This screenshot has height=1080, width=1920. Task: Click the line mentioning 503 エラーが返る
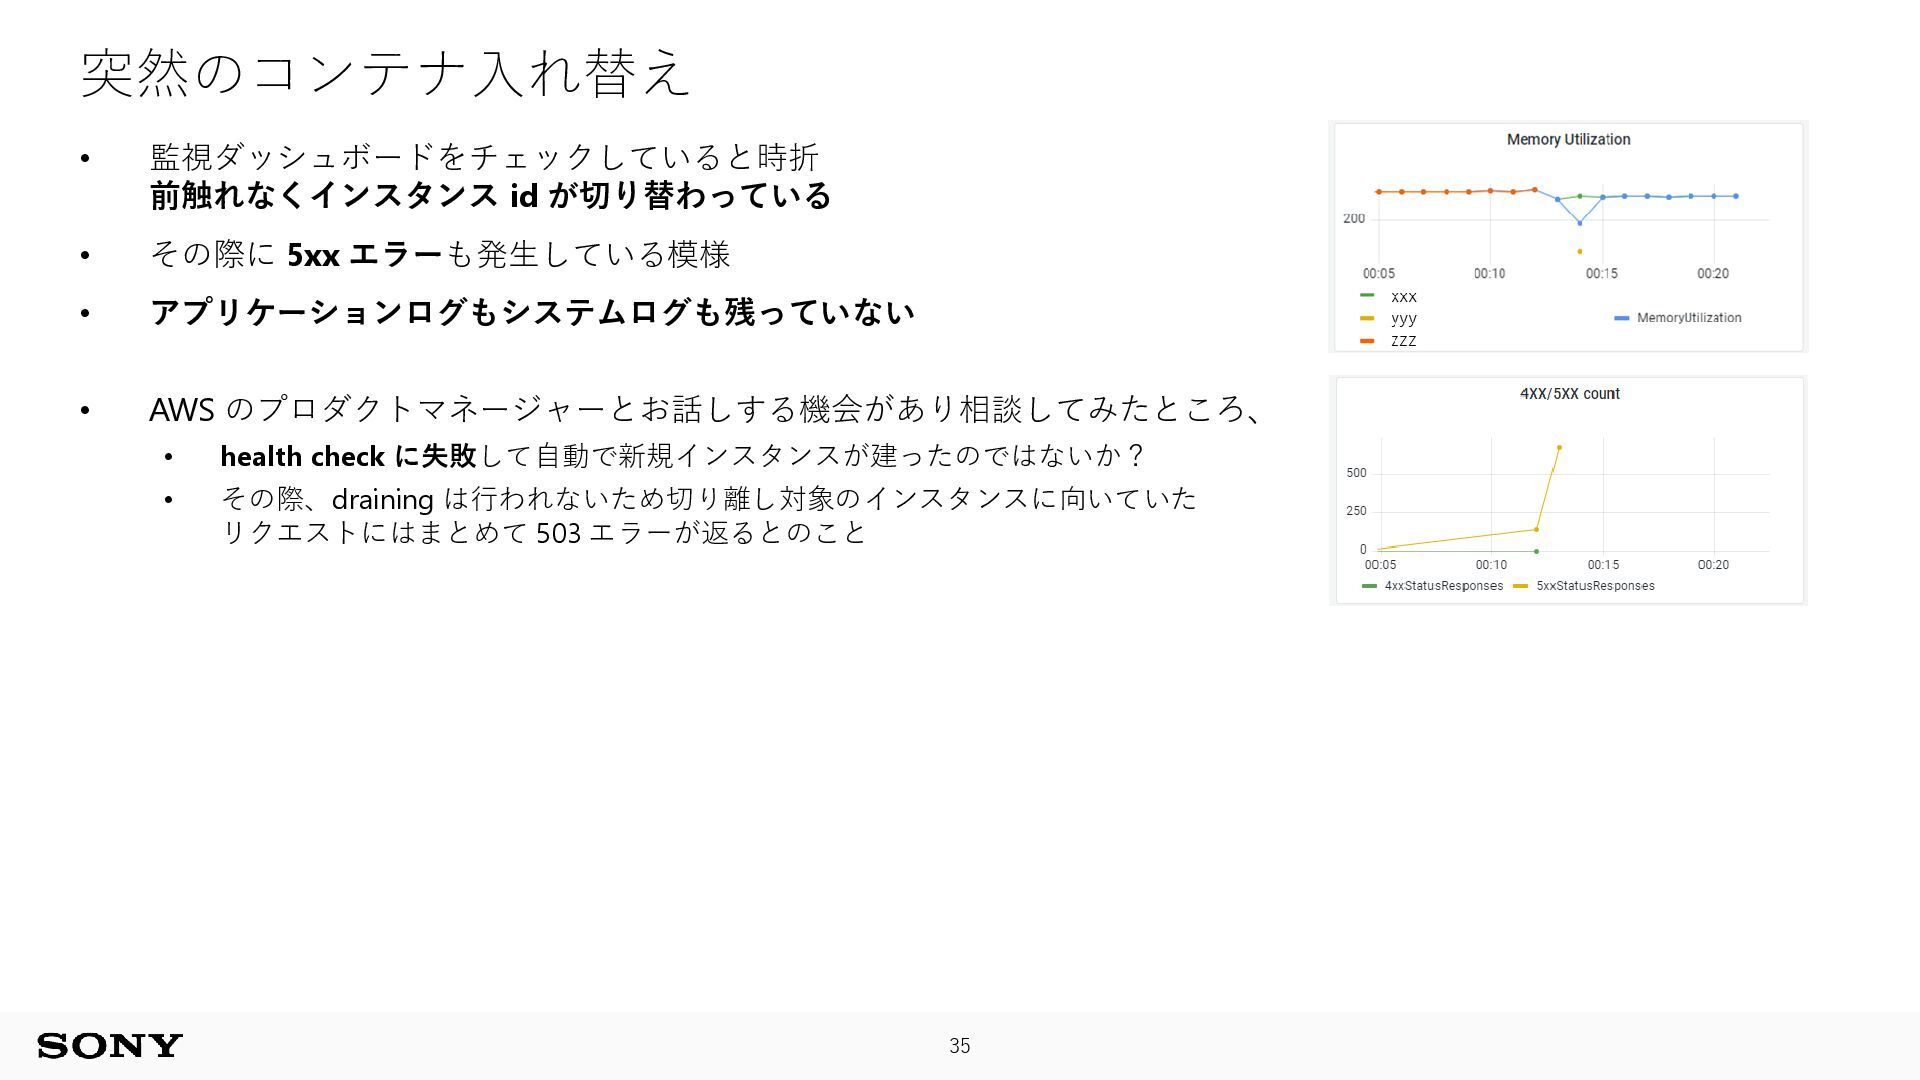coord(543,532)
